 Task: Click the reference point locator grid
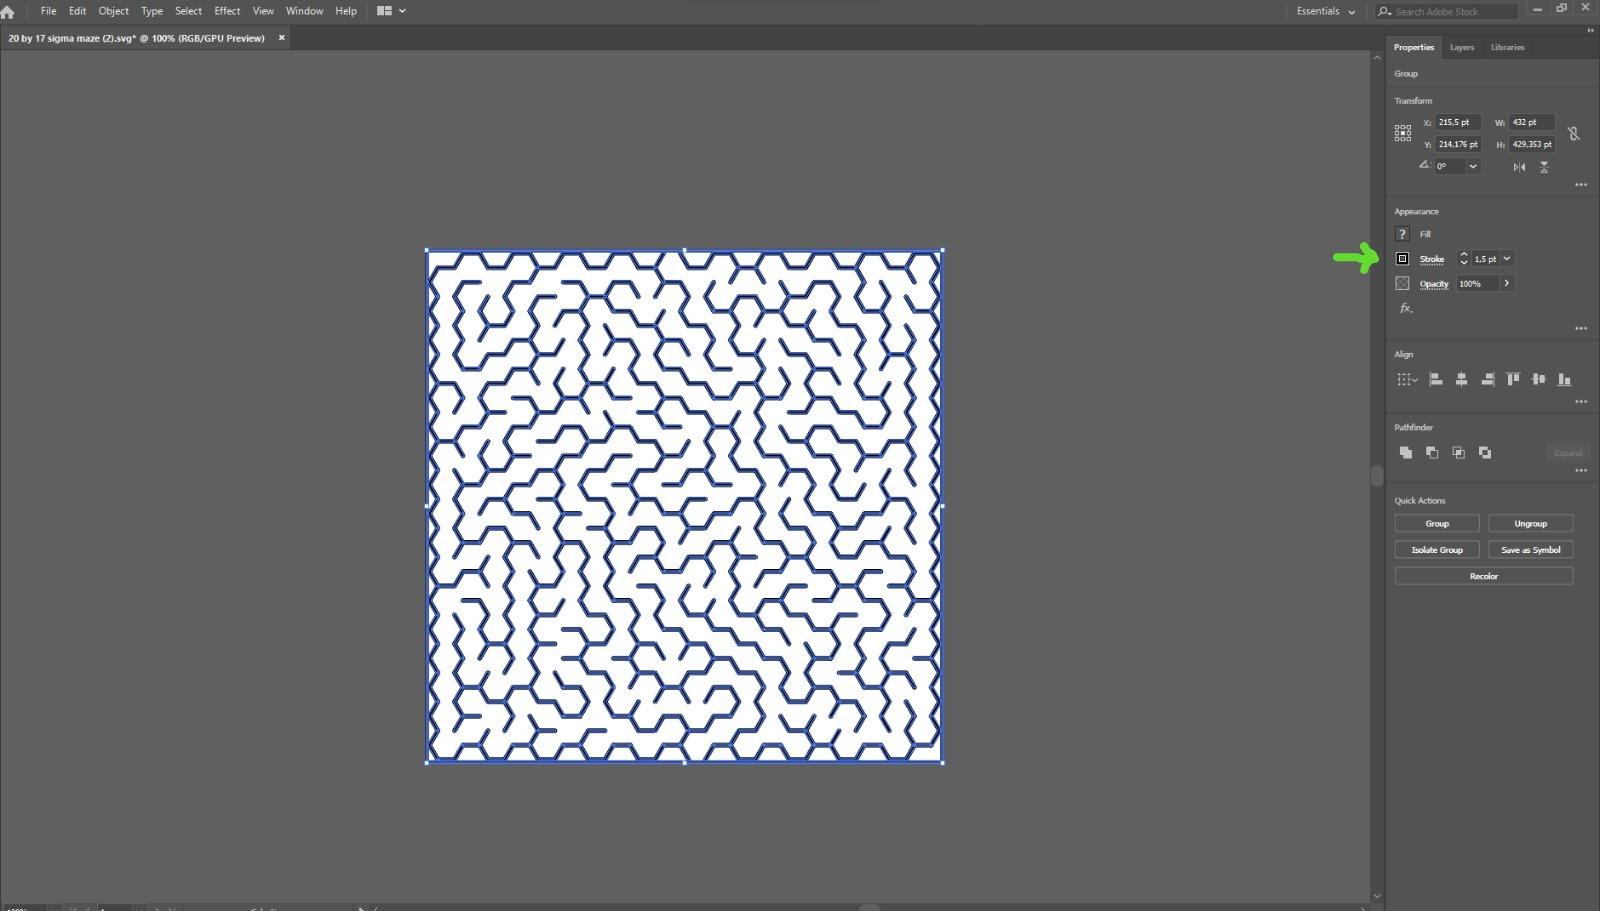[1403, 133]
